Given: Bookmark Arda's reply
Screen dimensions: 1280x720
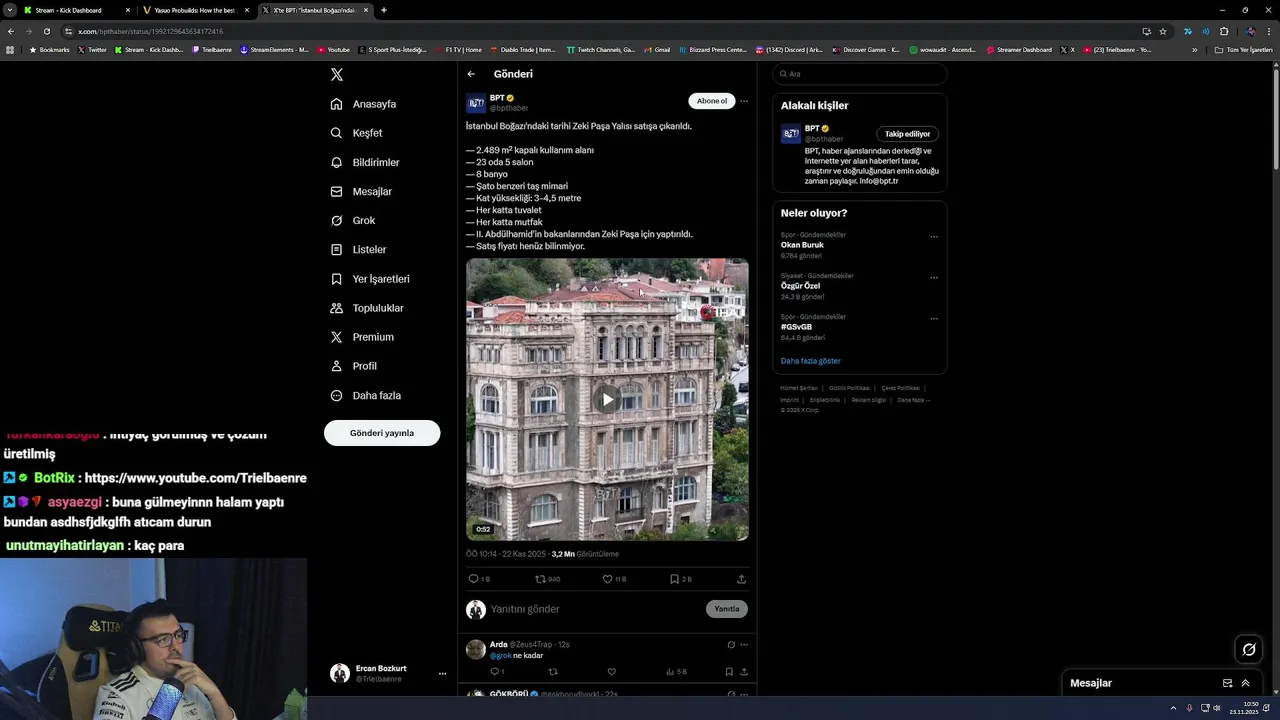Looking at the screenshot, I should (729, 672).
